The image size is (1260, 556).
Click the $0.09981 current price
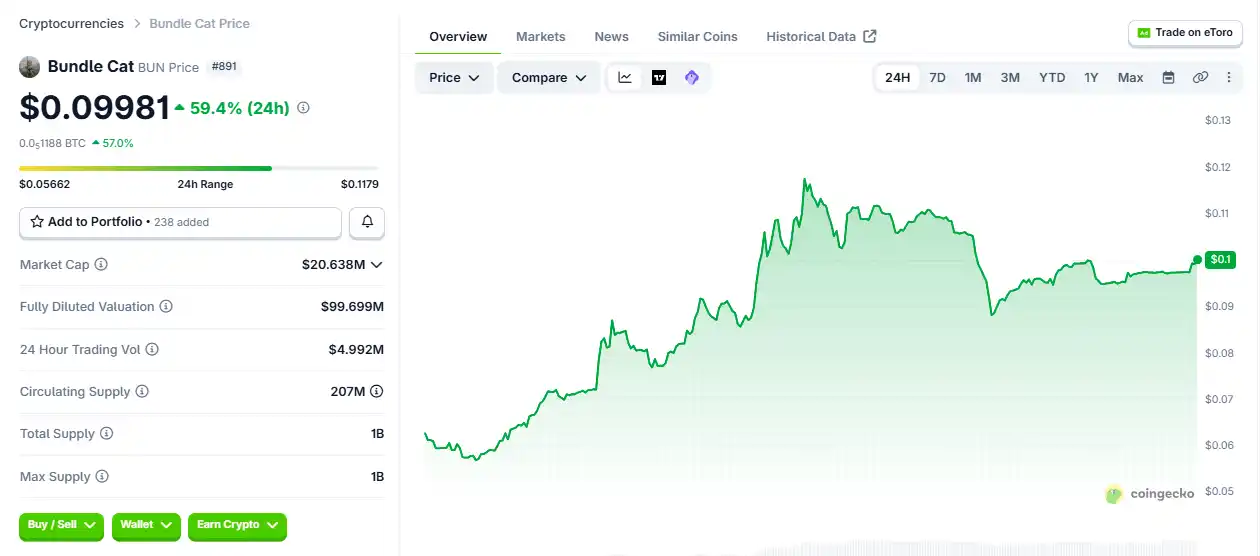(94, 108)
